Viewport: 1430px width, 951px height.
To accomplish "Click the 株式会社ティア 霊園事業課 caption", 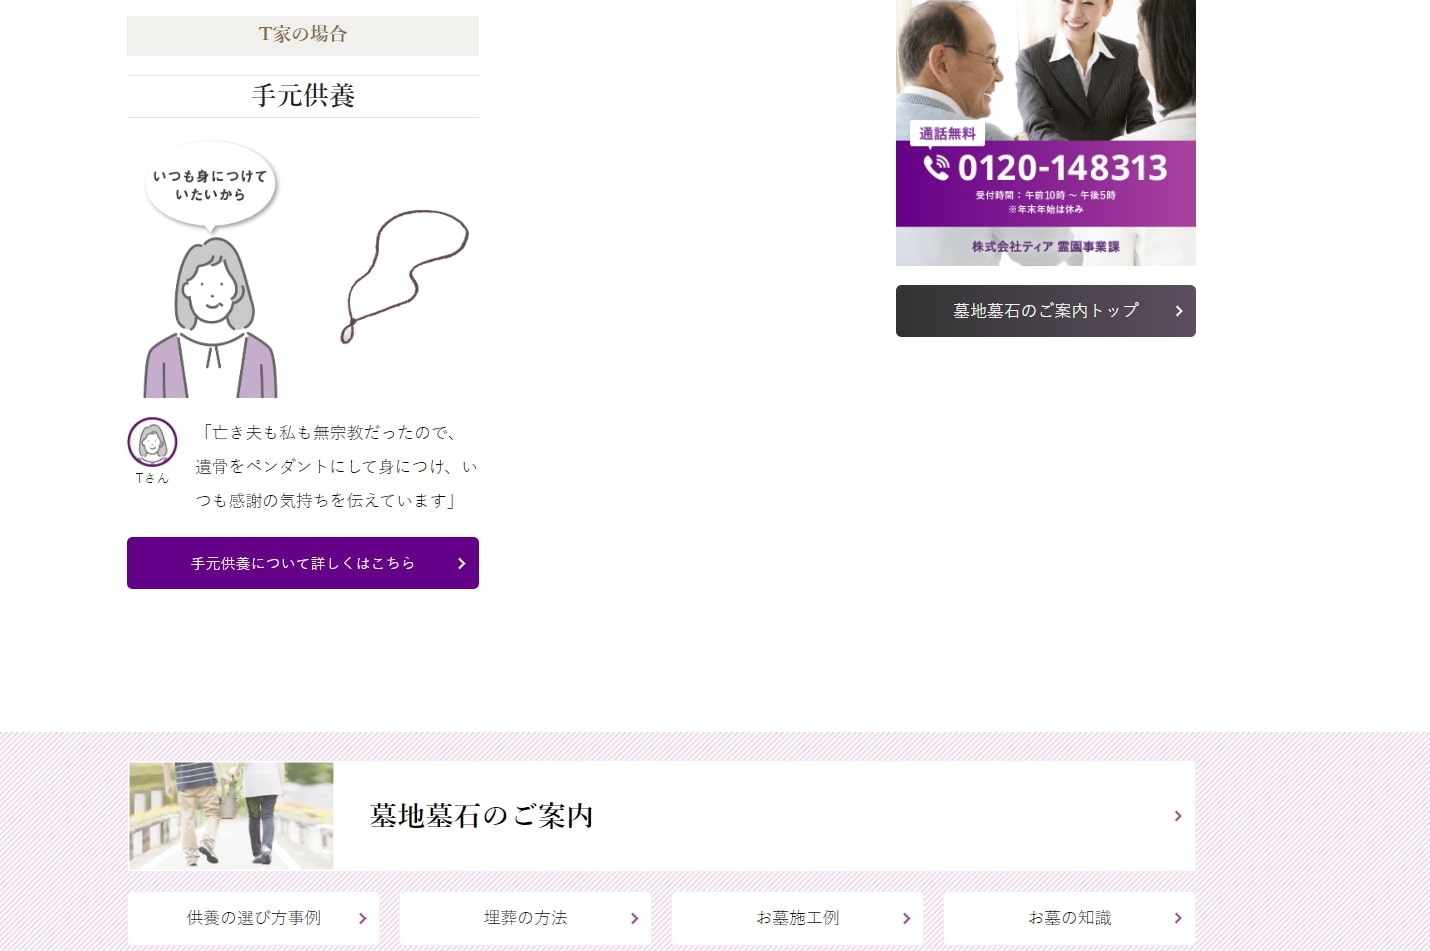I will [x=1045, y=246].
